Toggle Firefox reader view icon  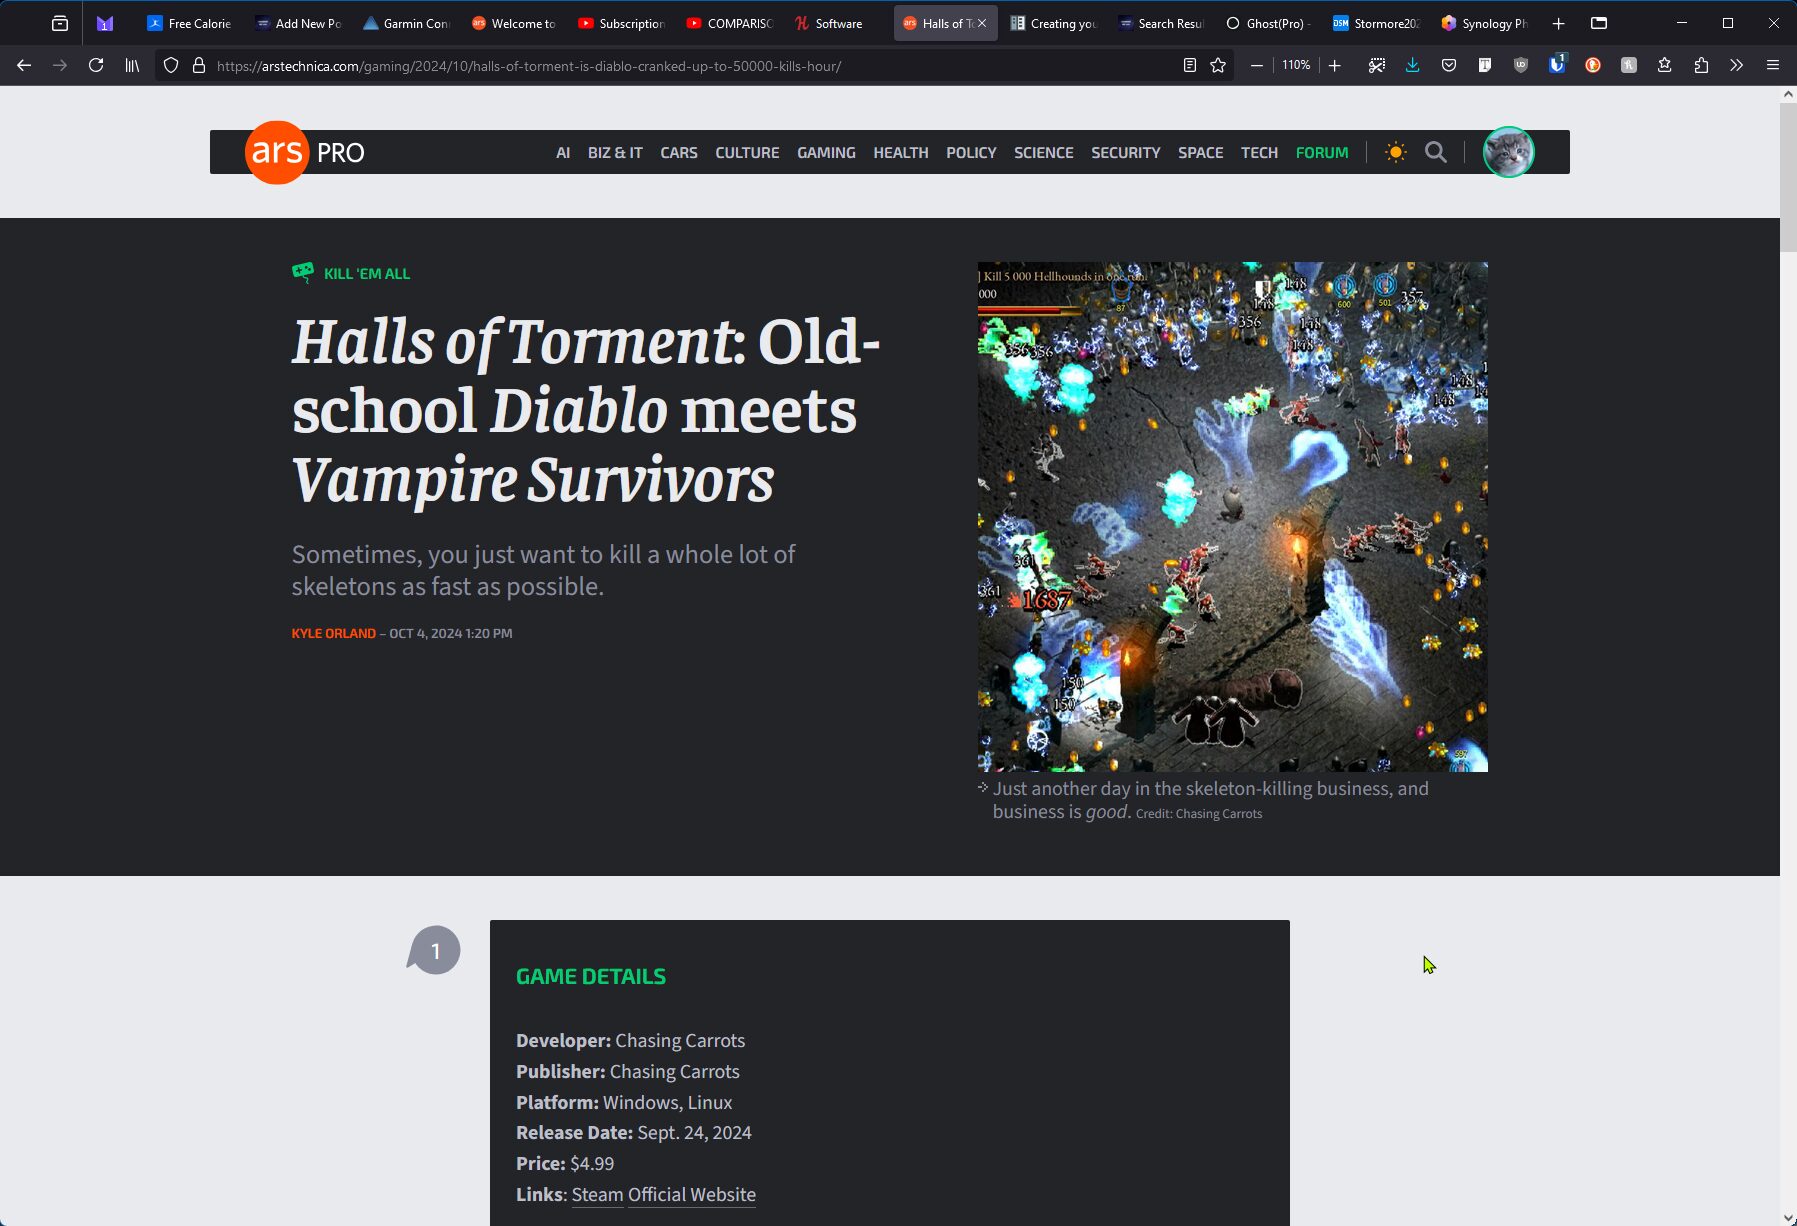tap(1189, 65)
